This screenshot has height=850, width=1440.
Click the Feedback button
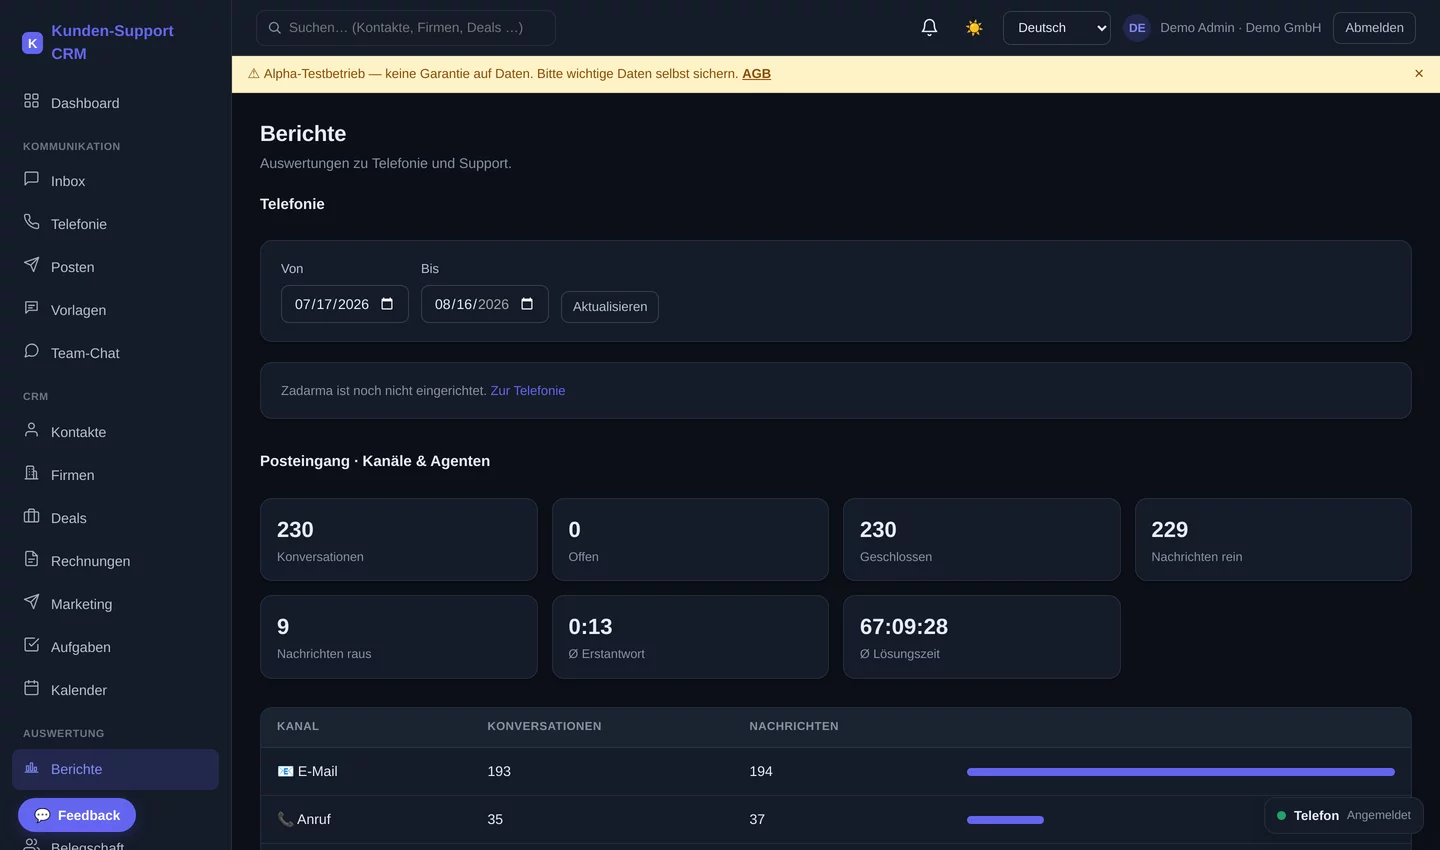[77, 815]
